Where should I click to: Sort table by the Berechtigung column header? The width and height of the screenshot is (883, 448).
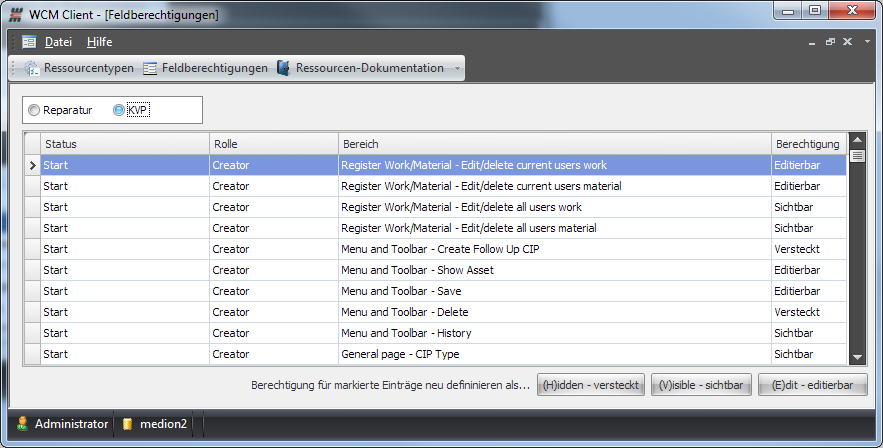(x=807, y=144)
